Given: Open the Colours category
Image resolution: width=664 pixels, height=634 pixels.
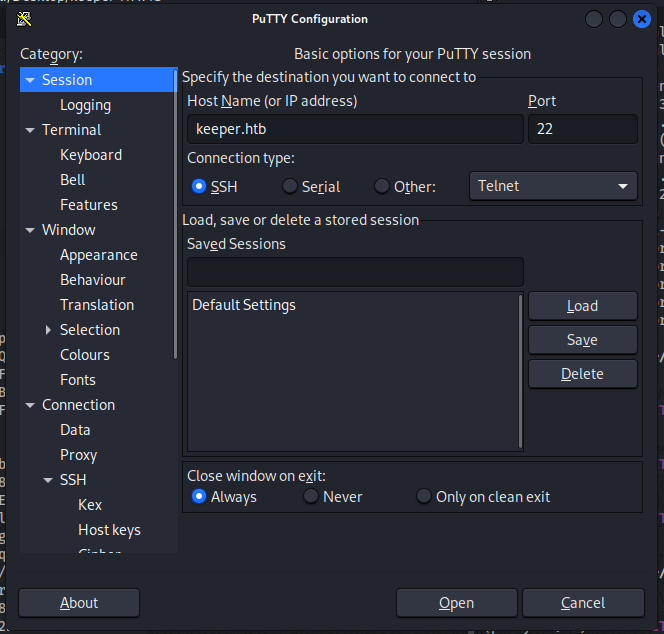Looking at the screenshot, I should (x=85, y=354).
